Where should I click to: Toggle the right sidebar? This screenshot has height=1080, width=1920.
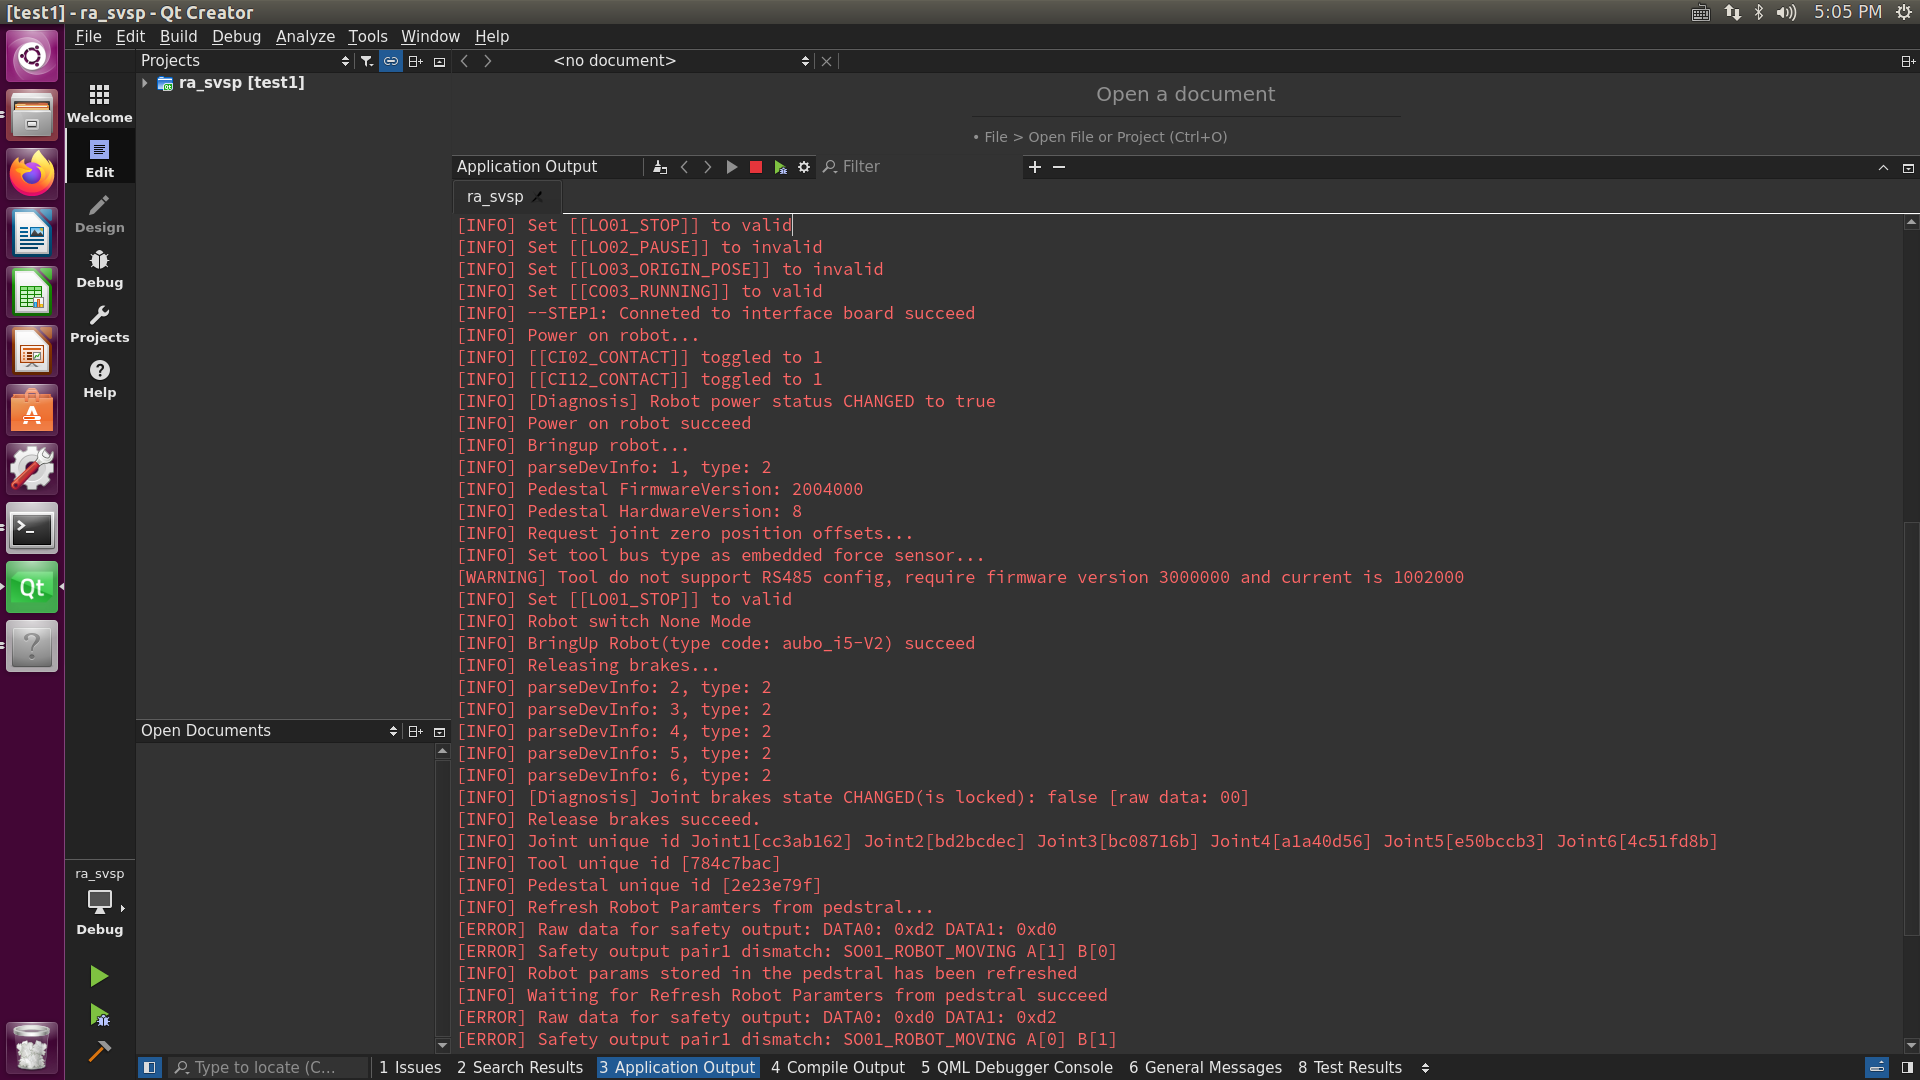pyautogui.click(x=1907, y=1067)
